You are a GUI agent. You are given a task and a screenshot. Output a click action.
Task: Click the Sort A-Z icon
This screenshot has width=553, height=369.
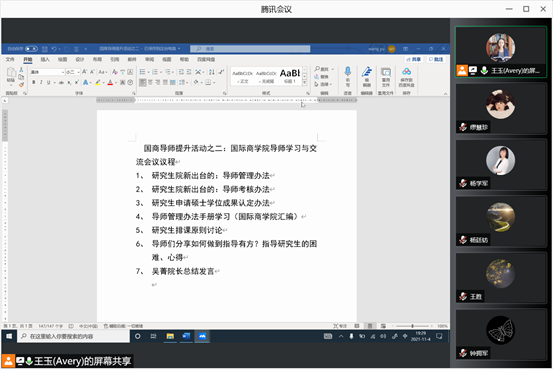[212, 72]
